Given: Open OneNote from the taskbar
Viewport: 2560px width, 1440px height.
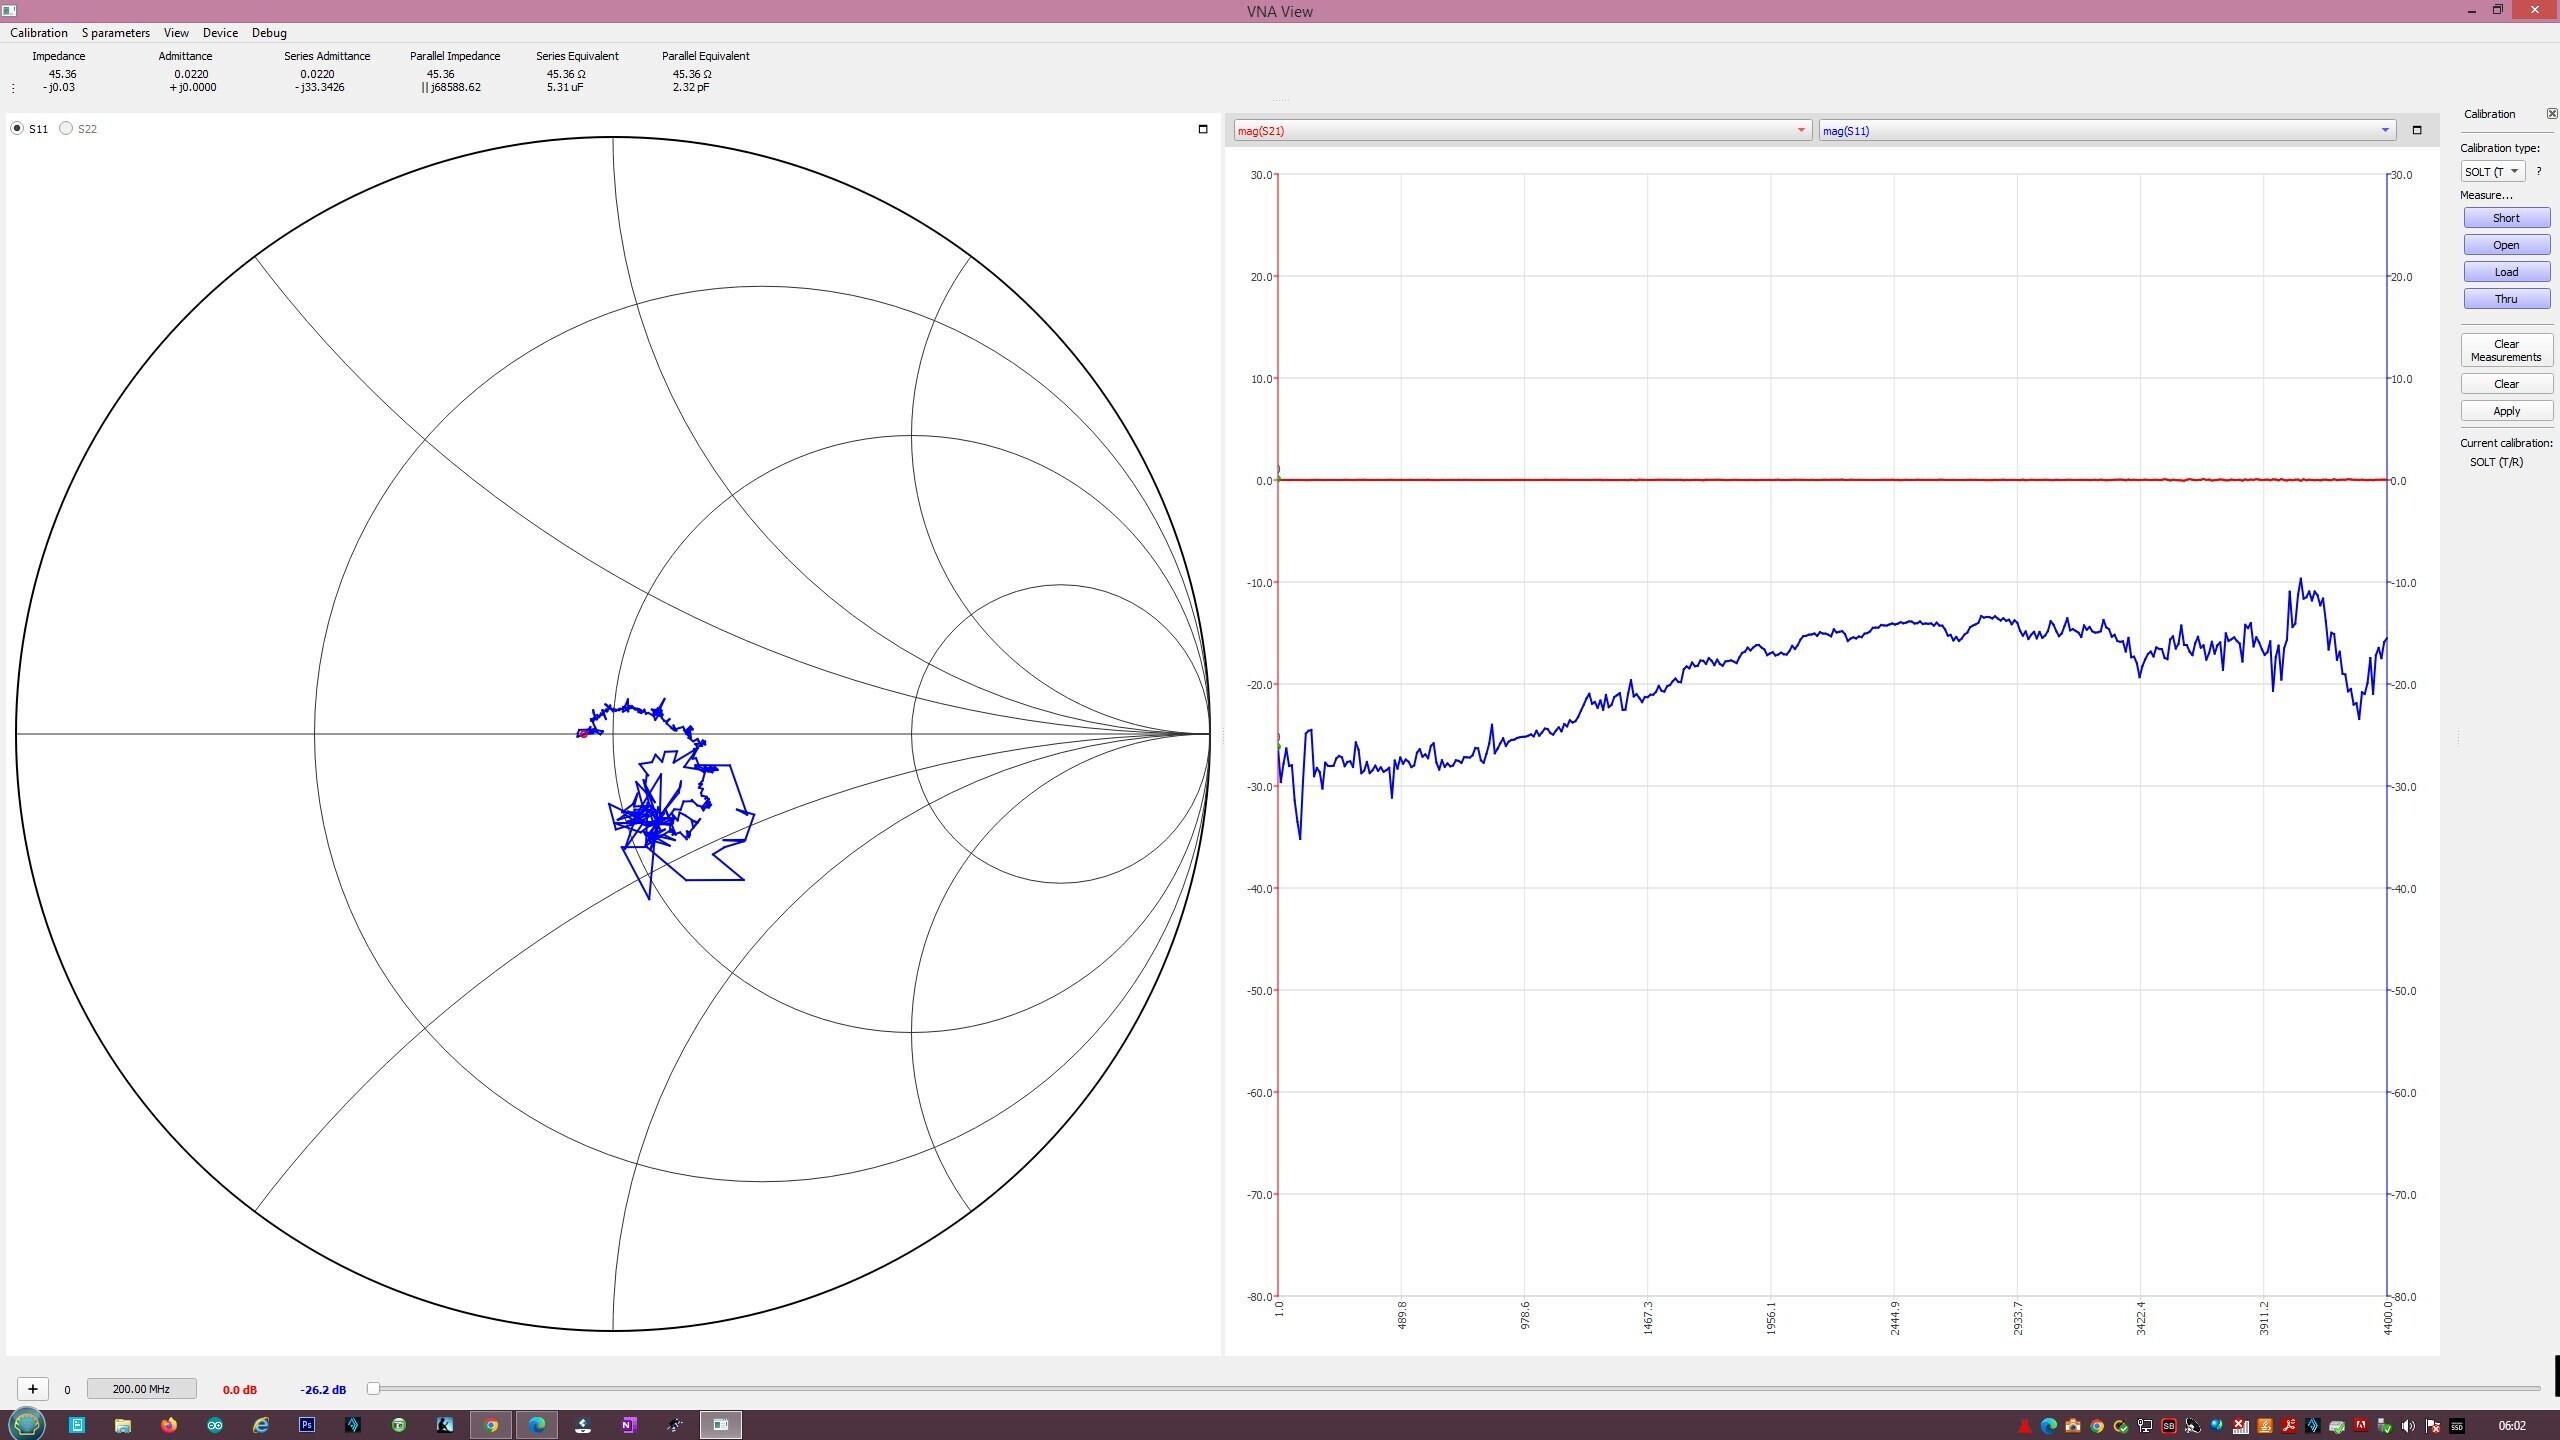Looking at the screenshot, I should click(629, 1425).
